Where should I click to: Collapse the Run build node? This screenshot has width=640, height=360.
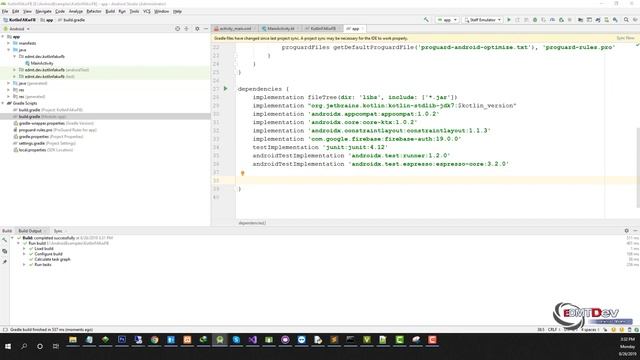18,243
